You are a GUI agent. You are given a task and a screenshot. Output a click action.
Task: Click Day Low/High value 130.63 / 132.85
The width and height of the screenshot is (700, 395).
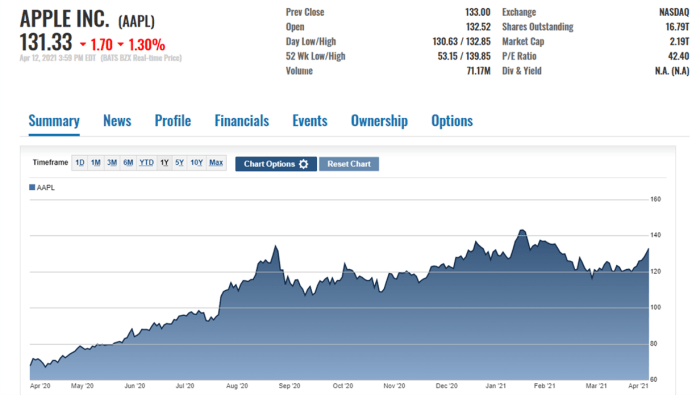click(461, 42)
